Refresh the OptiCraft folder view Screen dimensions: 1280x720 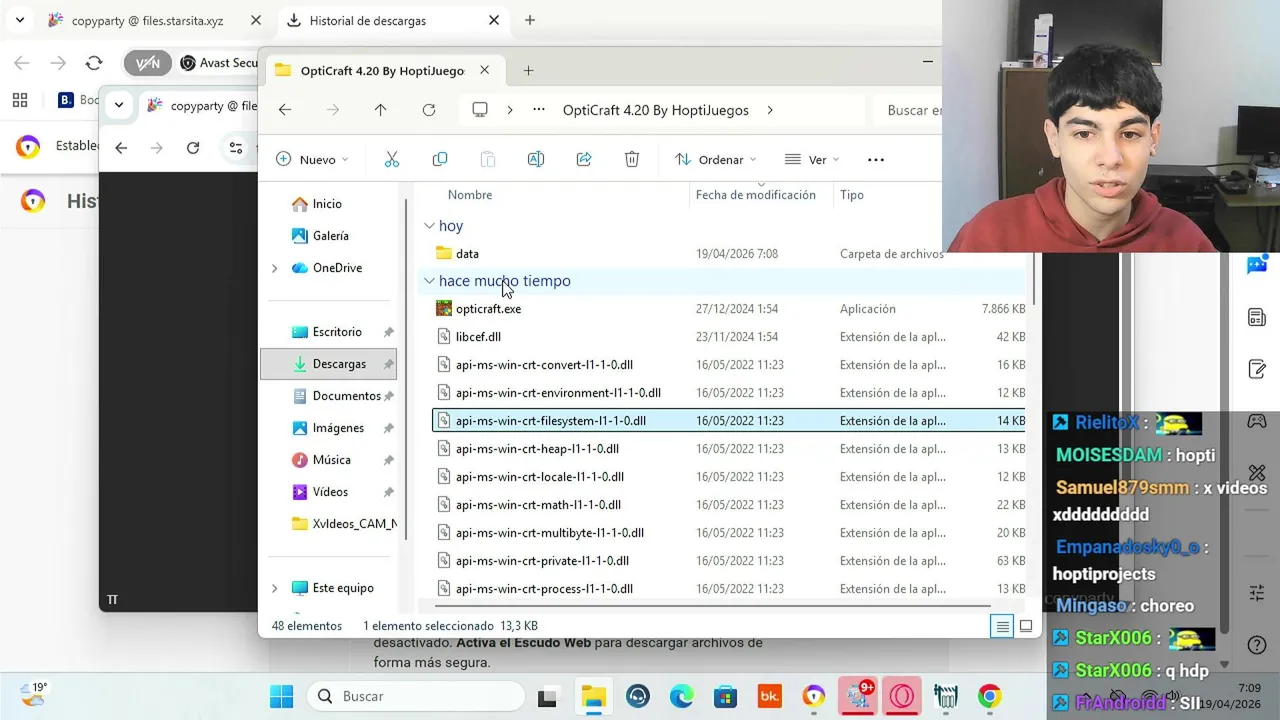click(x=429, y=110)
